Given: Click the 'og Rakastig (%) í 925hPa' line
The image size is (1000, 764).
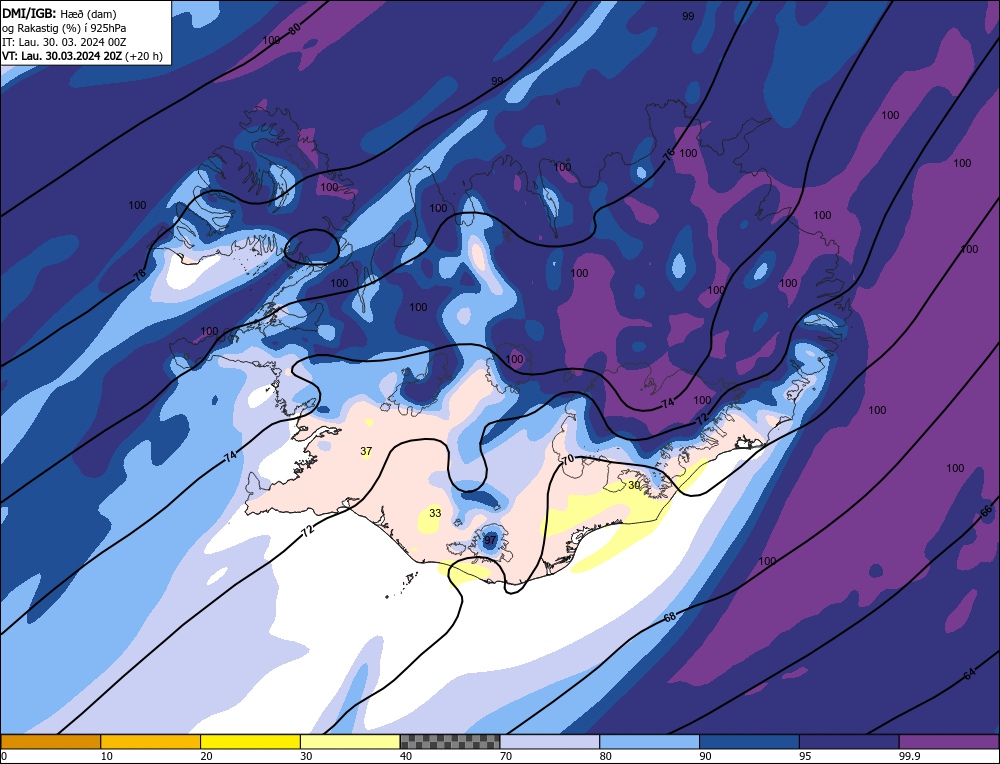Looking at the screenshot, I should pyautogui.click(x=64, y=28).
